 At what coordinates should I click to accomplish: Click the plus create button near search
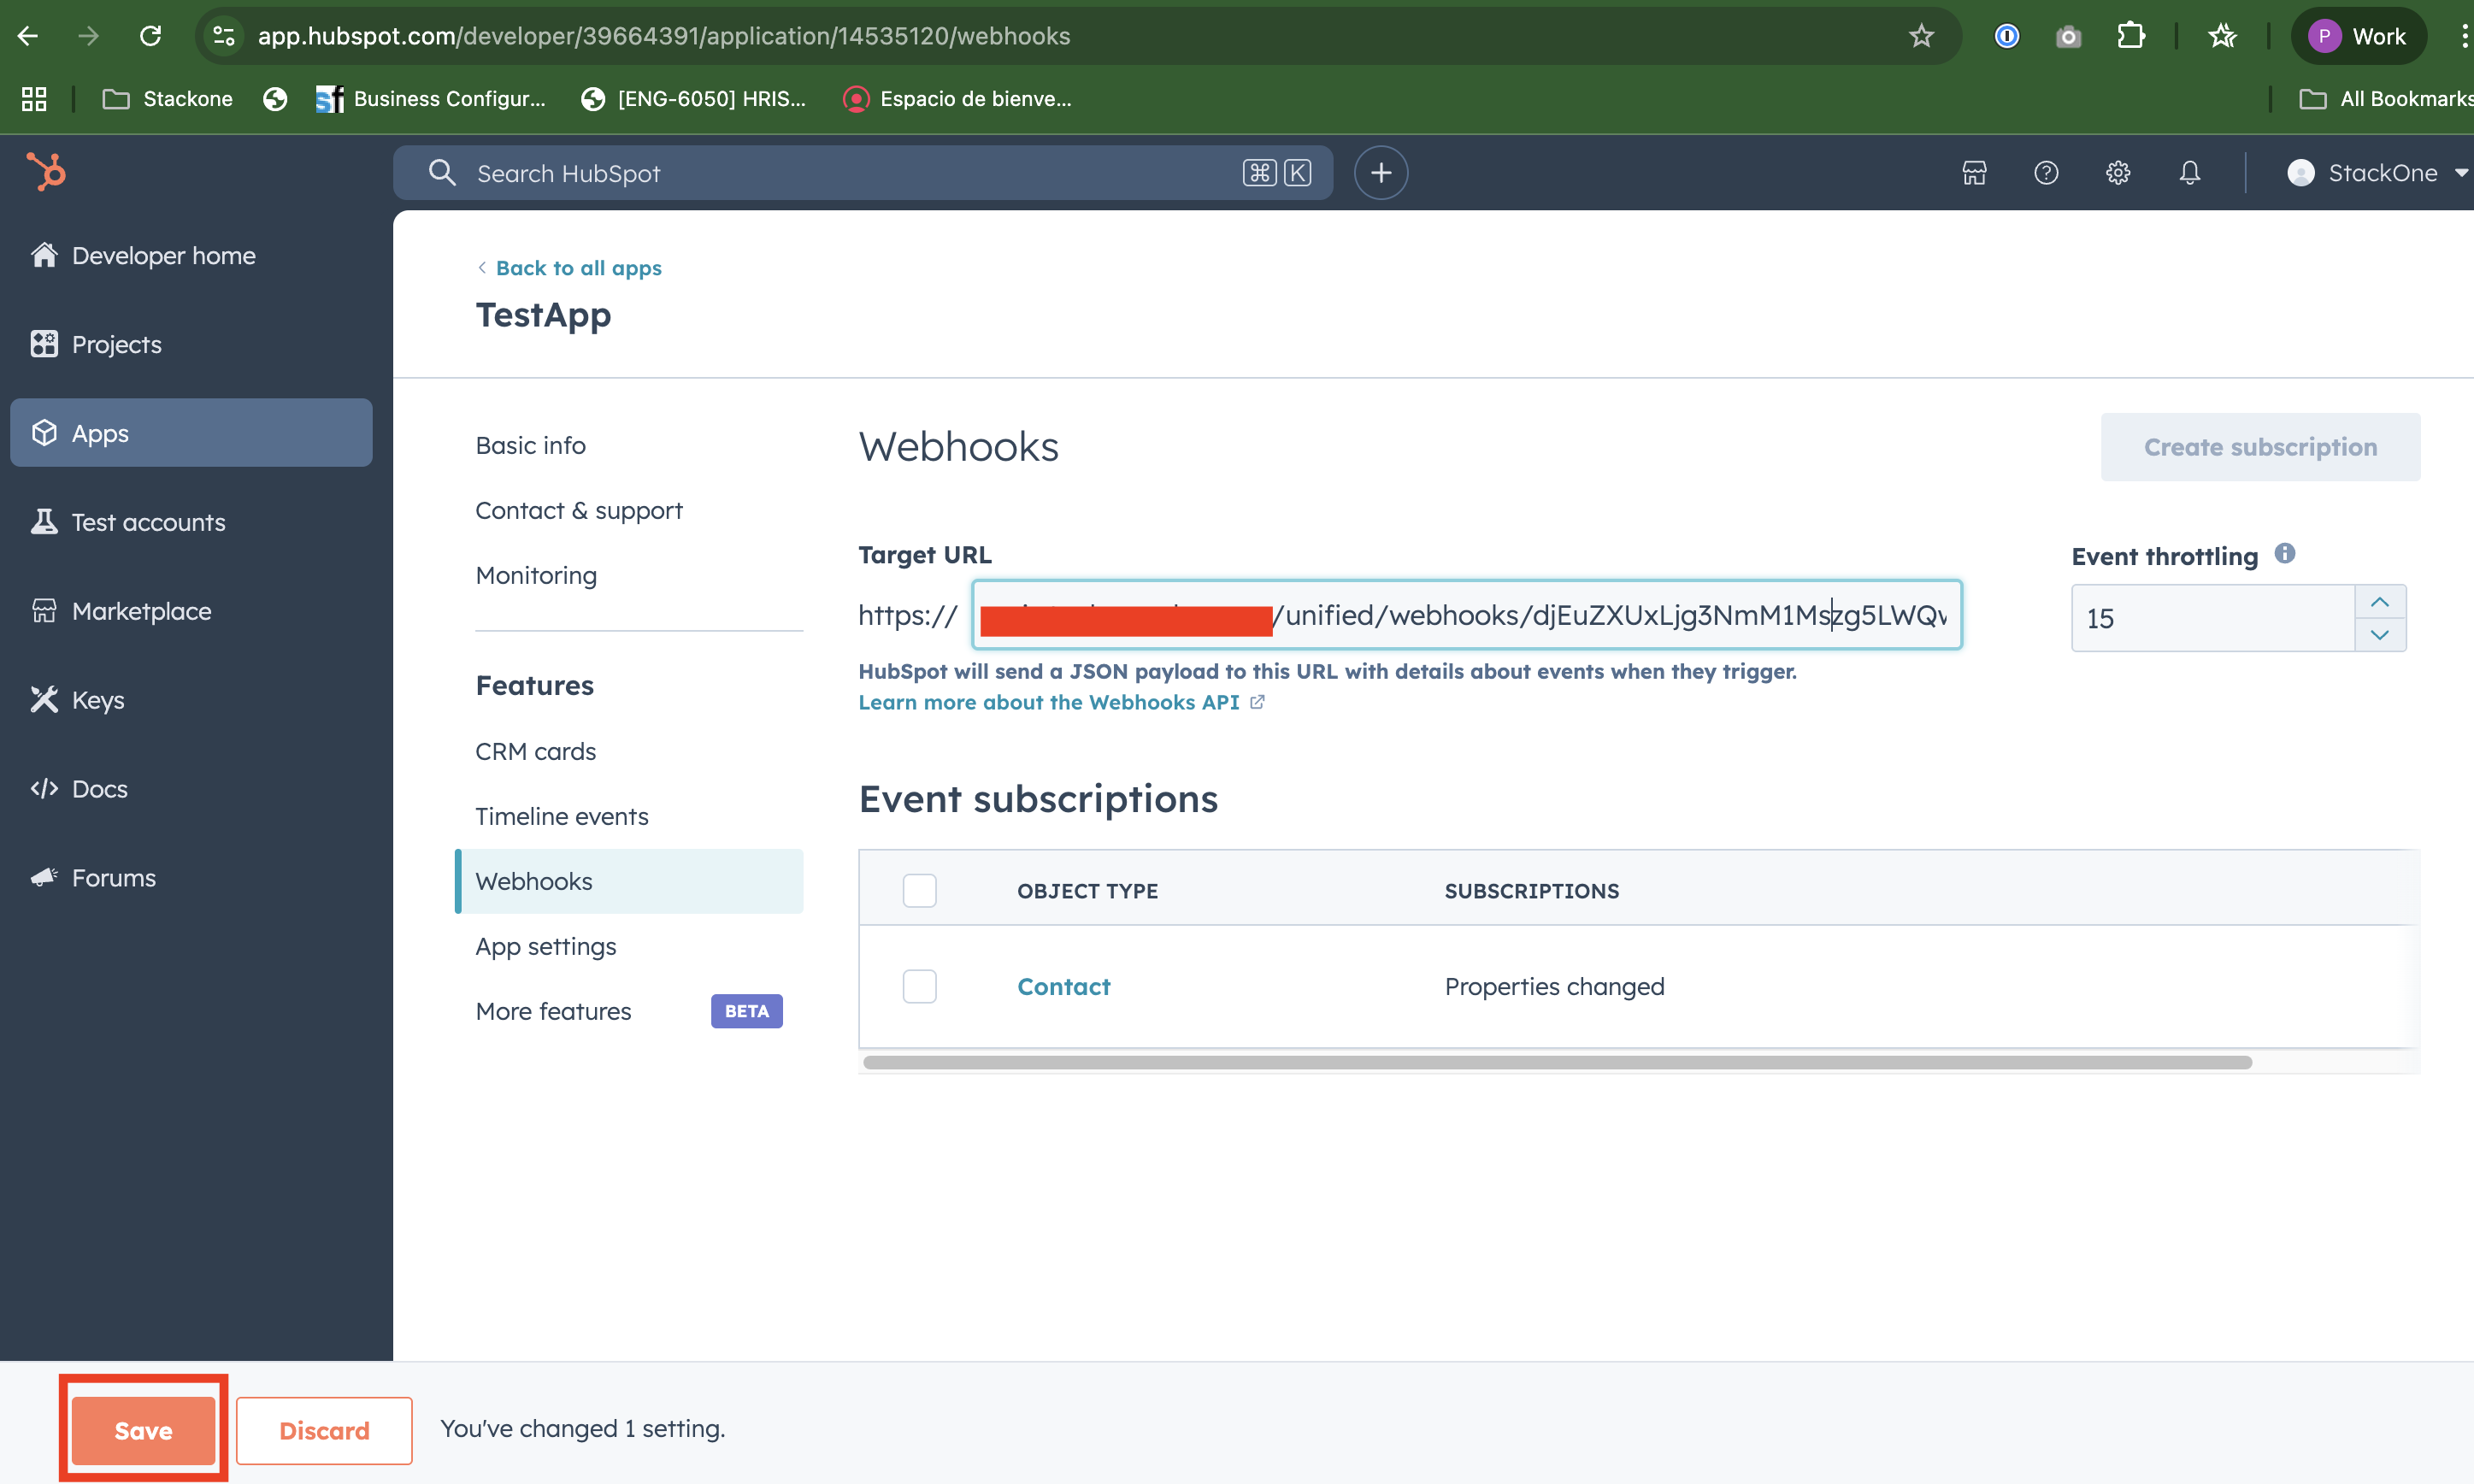click(1381, 173)
